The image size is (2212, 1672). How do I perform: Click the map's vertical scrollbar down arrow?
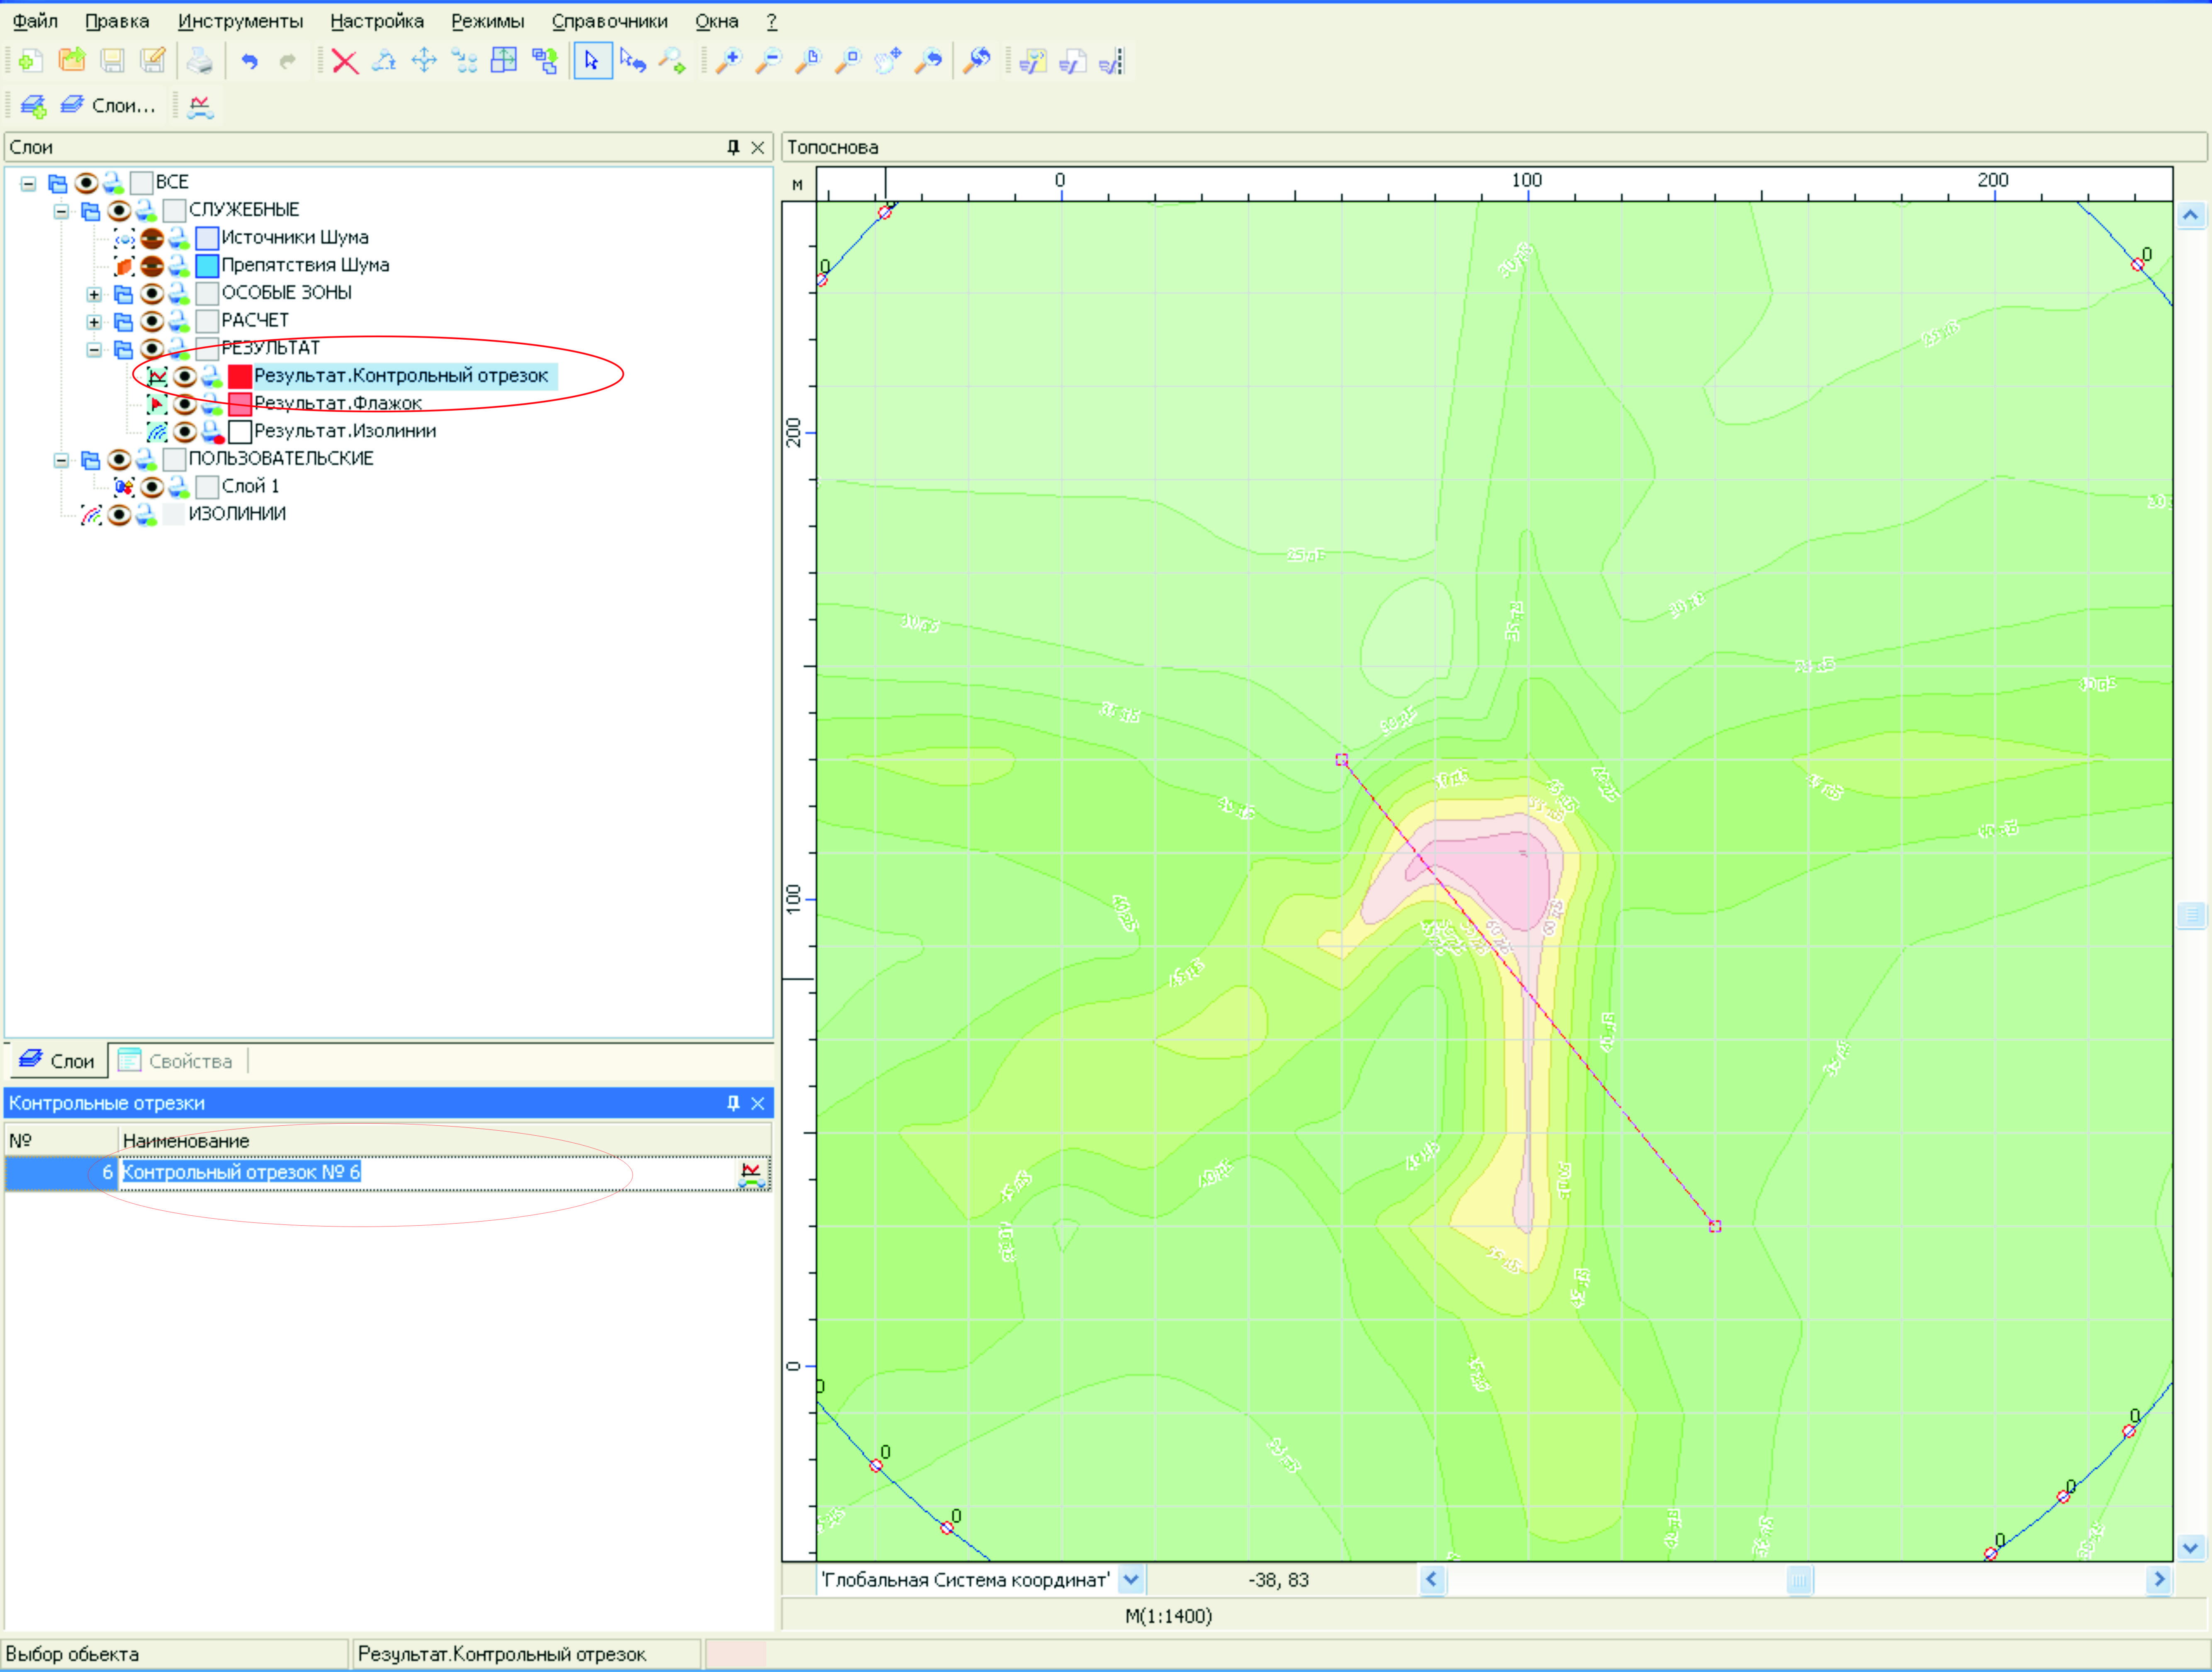2190,1548
